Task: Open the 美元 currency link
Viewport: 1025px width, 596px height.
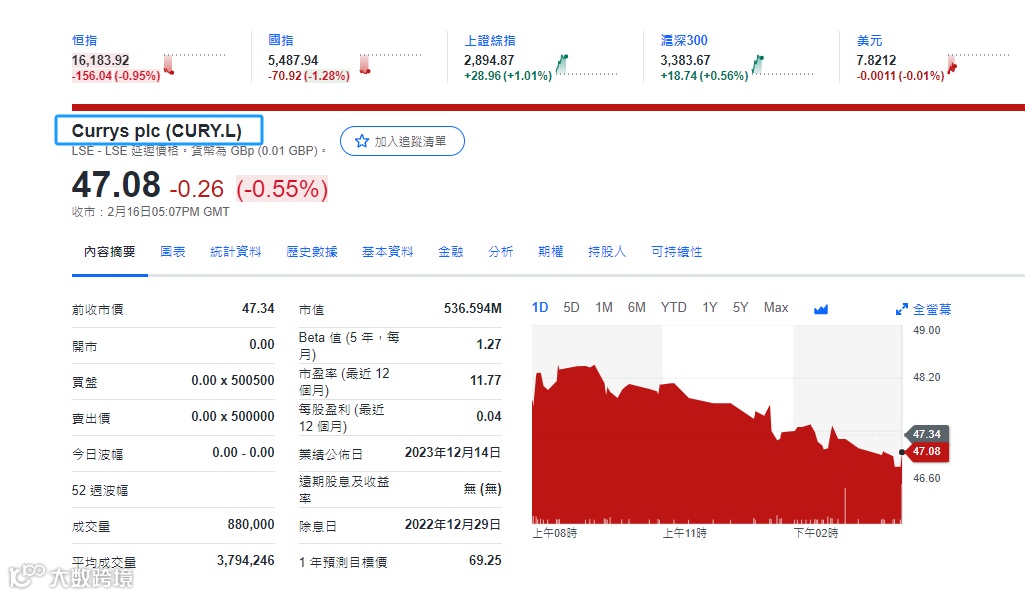Action: click(x=869, y=41)
